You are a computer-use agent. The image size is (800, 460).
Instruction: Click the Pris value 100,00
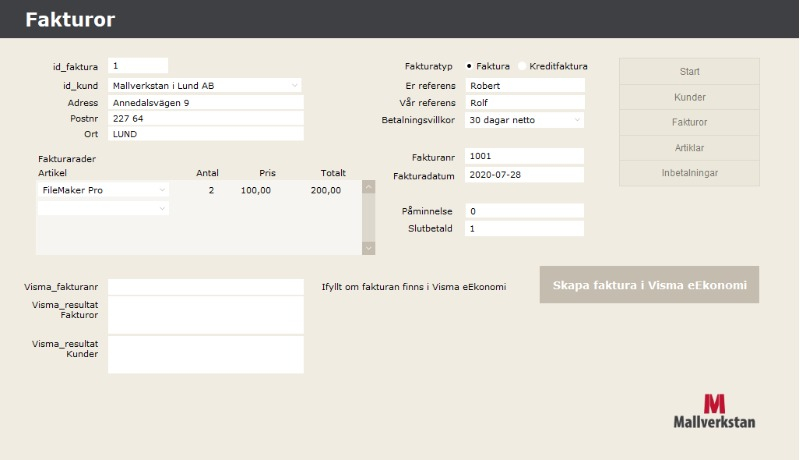point(256,190)
